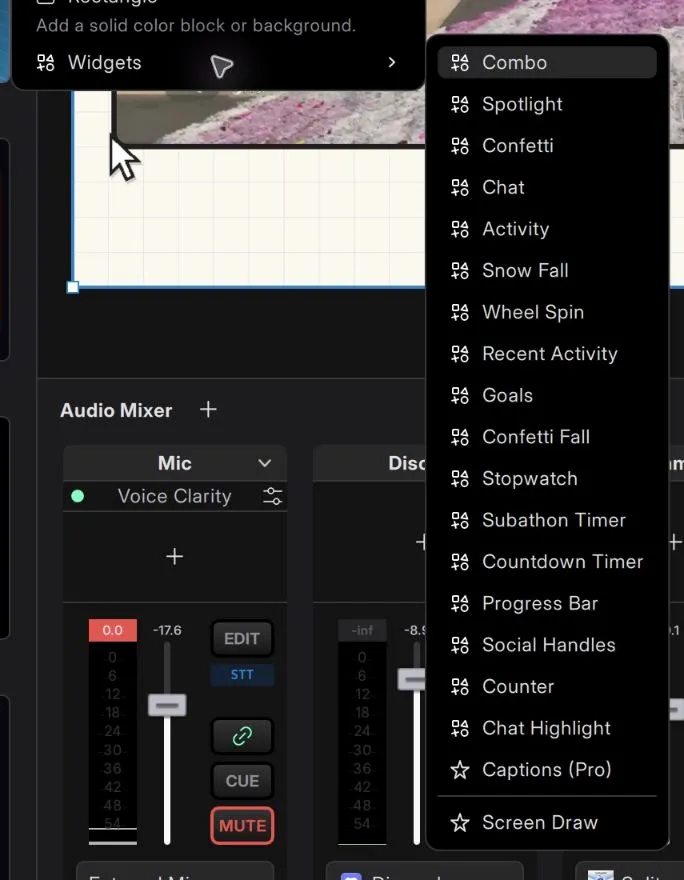Click widget icon beside Goals
The height and width of the screenshot is (880, 684).
[460, 395]
